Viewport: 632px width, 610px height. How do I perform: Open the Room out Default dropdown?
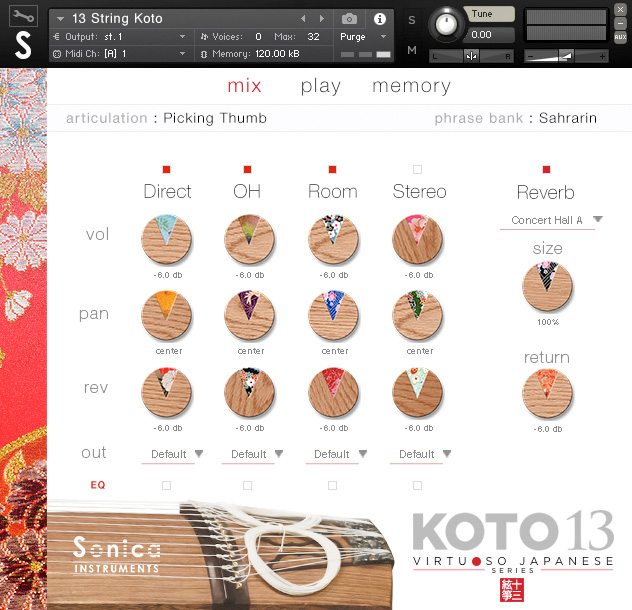tap(337, 455)
